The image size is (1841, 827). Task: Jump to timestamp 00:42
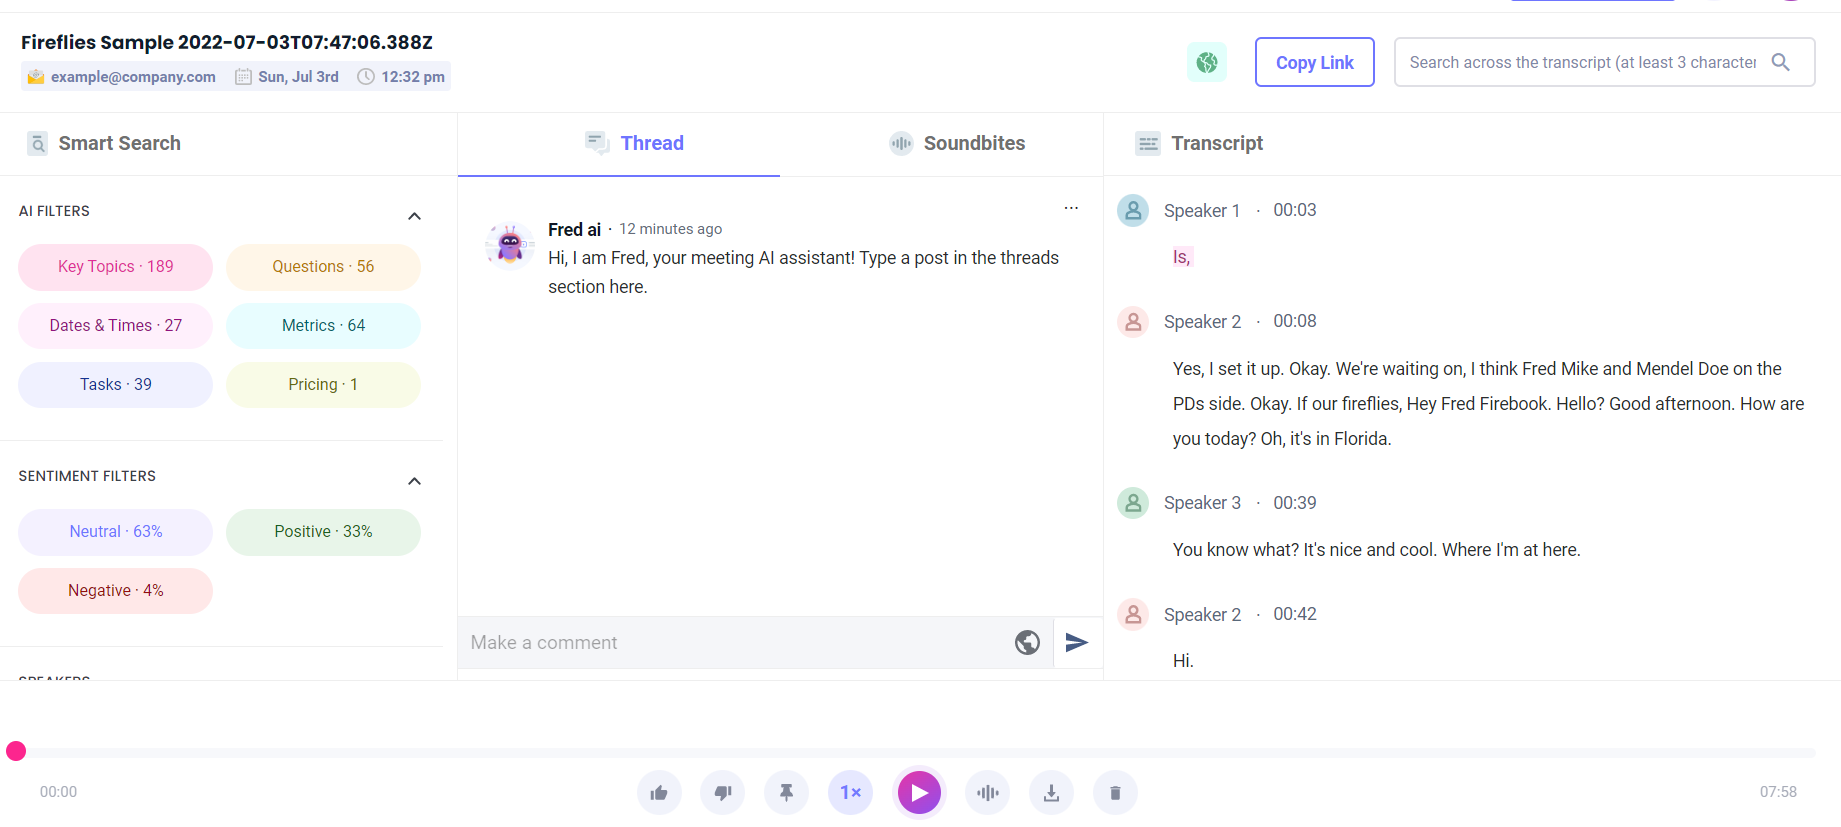click(1295, 614)
